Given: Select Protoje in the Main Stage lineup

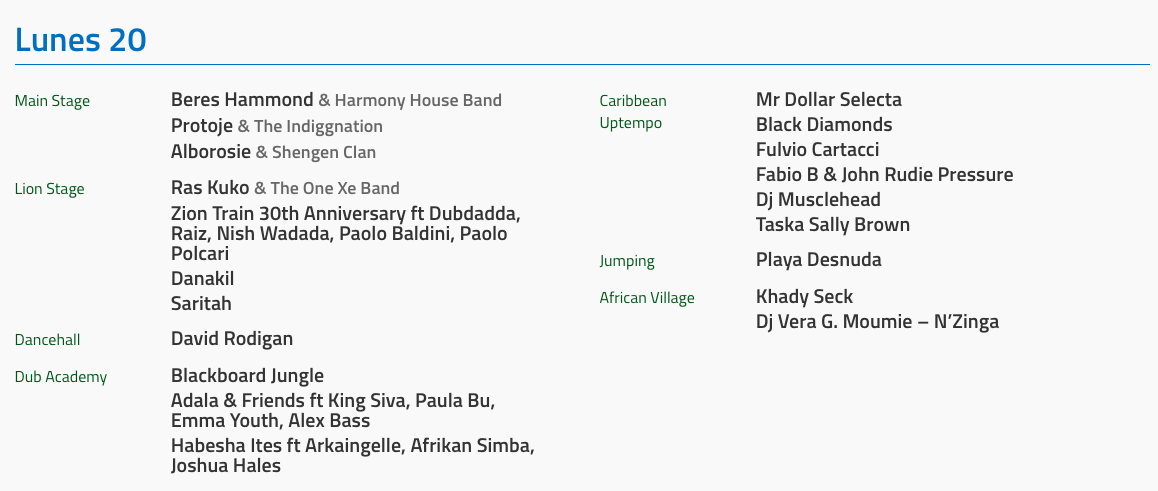Looking at the screenshot, I should (202, 126).
